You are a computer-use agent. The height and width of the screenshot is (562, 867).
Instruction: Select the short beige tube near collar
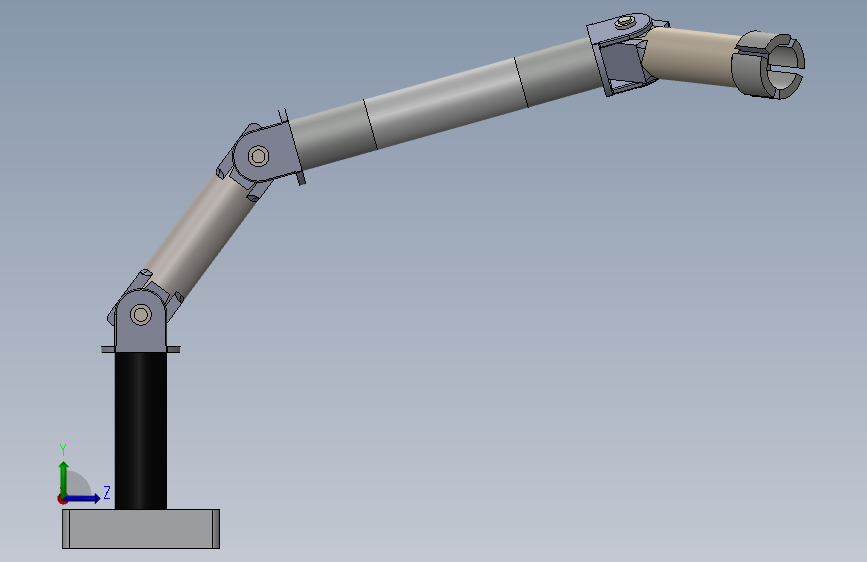[691, 55]
